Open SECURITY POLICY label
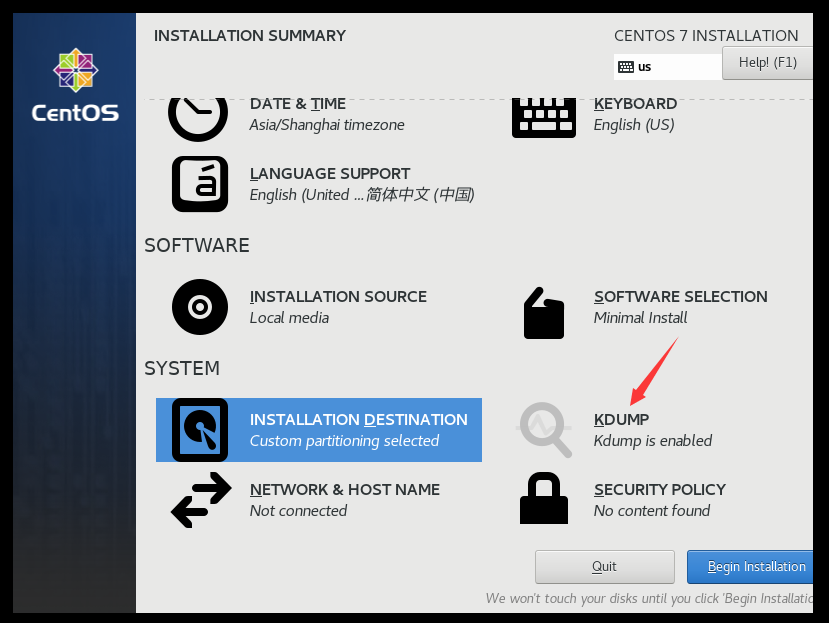This screenshot has width=829, height=623. (x=660, y=490)
